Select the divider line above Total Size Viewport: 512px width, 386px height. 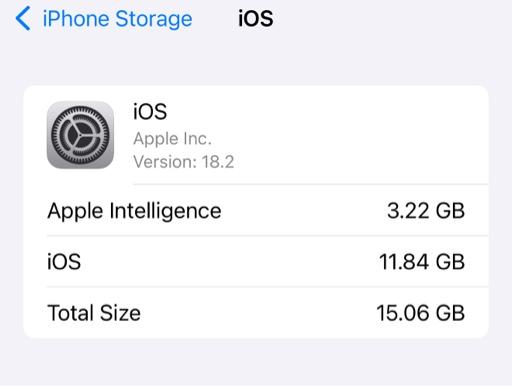(x=267, y=287)
